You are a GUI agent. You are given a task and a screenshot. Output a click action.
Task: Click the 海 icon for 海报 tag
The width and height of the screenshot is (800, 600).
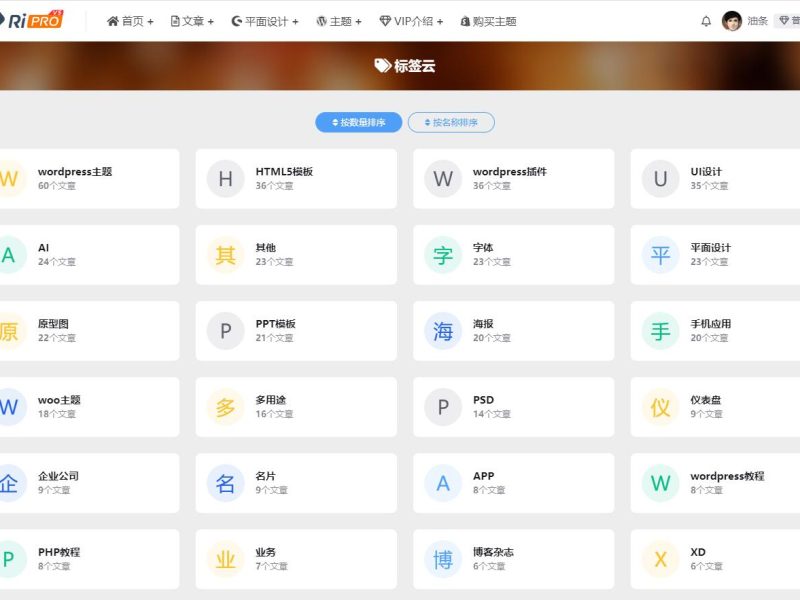pos(443,331)
